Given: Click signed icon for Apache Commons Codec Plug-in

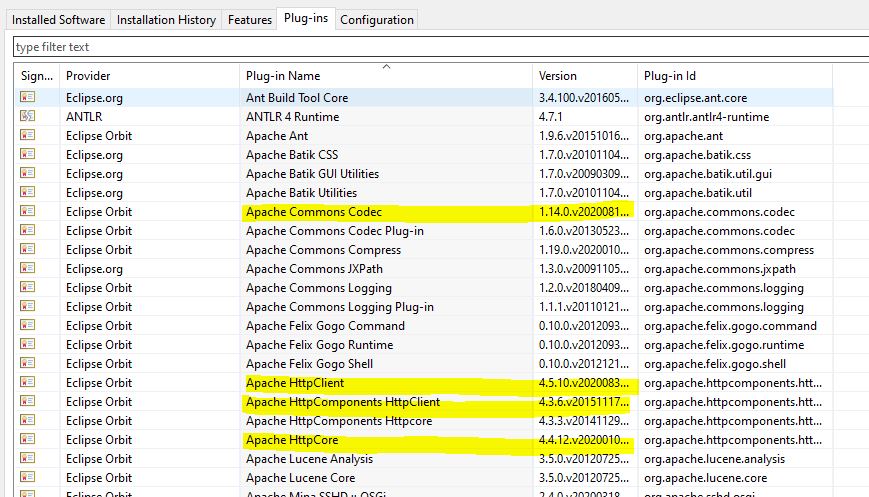Looking at the screenshot, I should click(x=28, y=229).
